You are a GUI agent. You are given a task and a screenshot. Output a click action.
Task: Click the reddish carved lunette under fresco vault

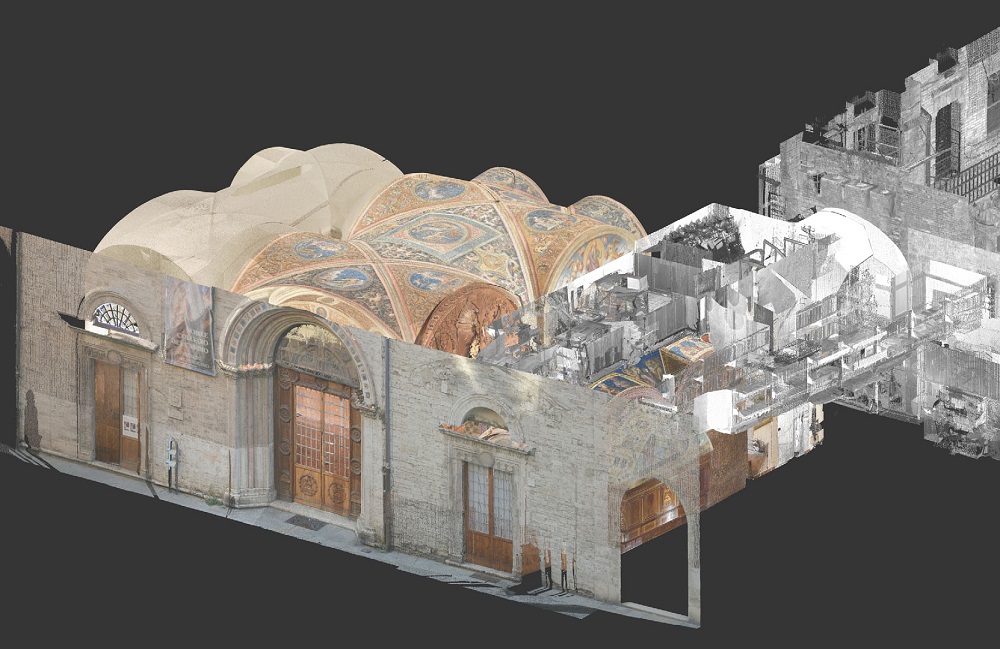[x=462, y=320]
